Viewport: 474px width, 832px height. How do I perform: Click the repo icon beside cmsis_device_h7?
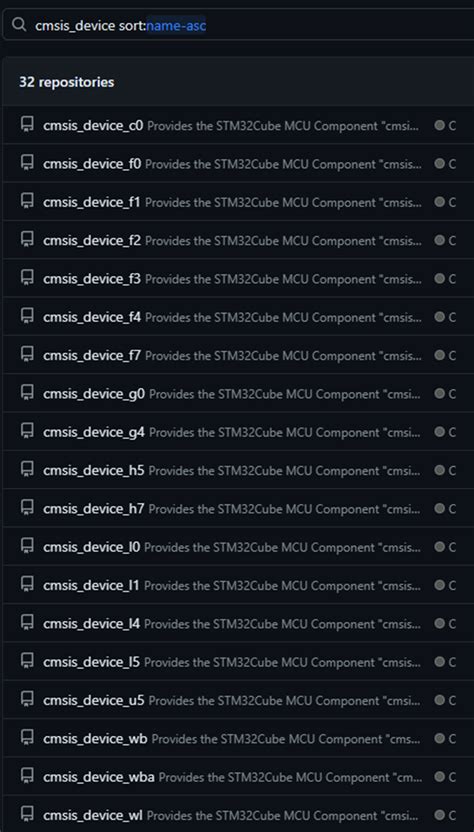pos(27,508)
